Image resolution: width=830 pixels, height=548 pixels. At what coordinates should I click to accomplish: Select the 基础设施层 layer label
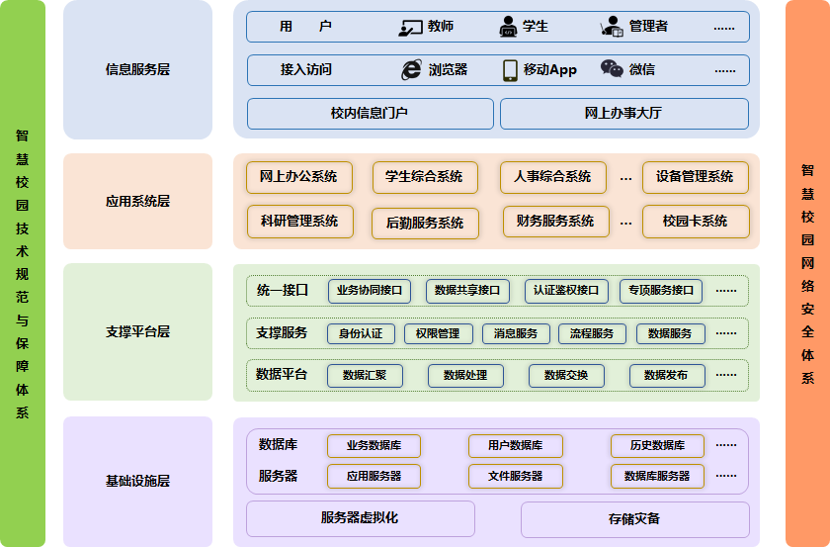[138, 481]
